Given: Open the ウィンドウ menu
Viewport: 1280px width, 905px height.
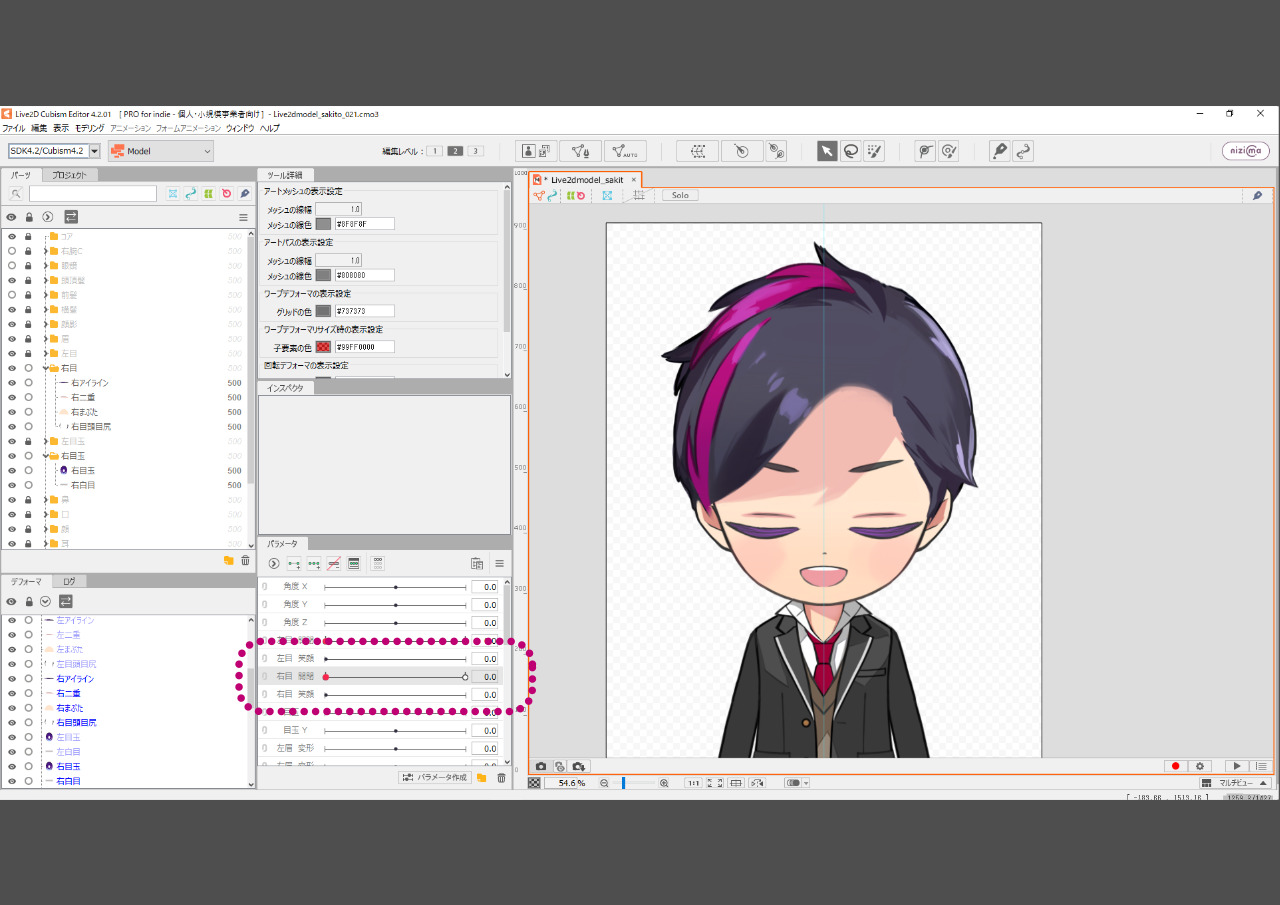Looking at the screenshot, I should tap(240, 128).
